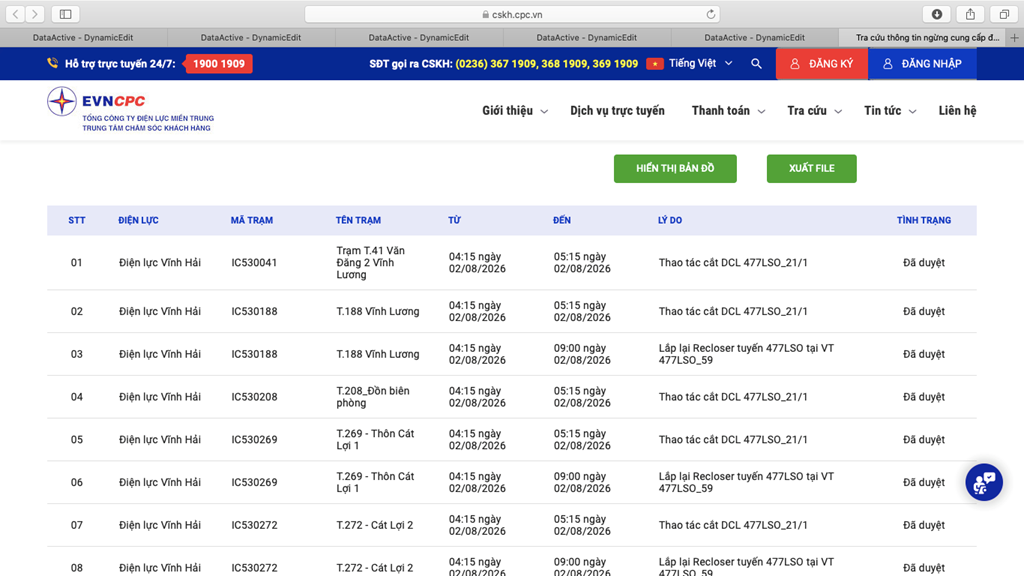Screen dimensions: 1024x576
Task: Show all tabs overview icon
Action: tap(1004, 14)
